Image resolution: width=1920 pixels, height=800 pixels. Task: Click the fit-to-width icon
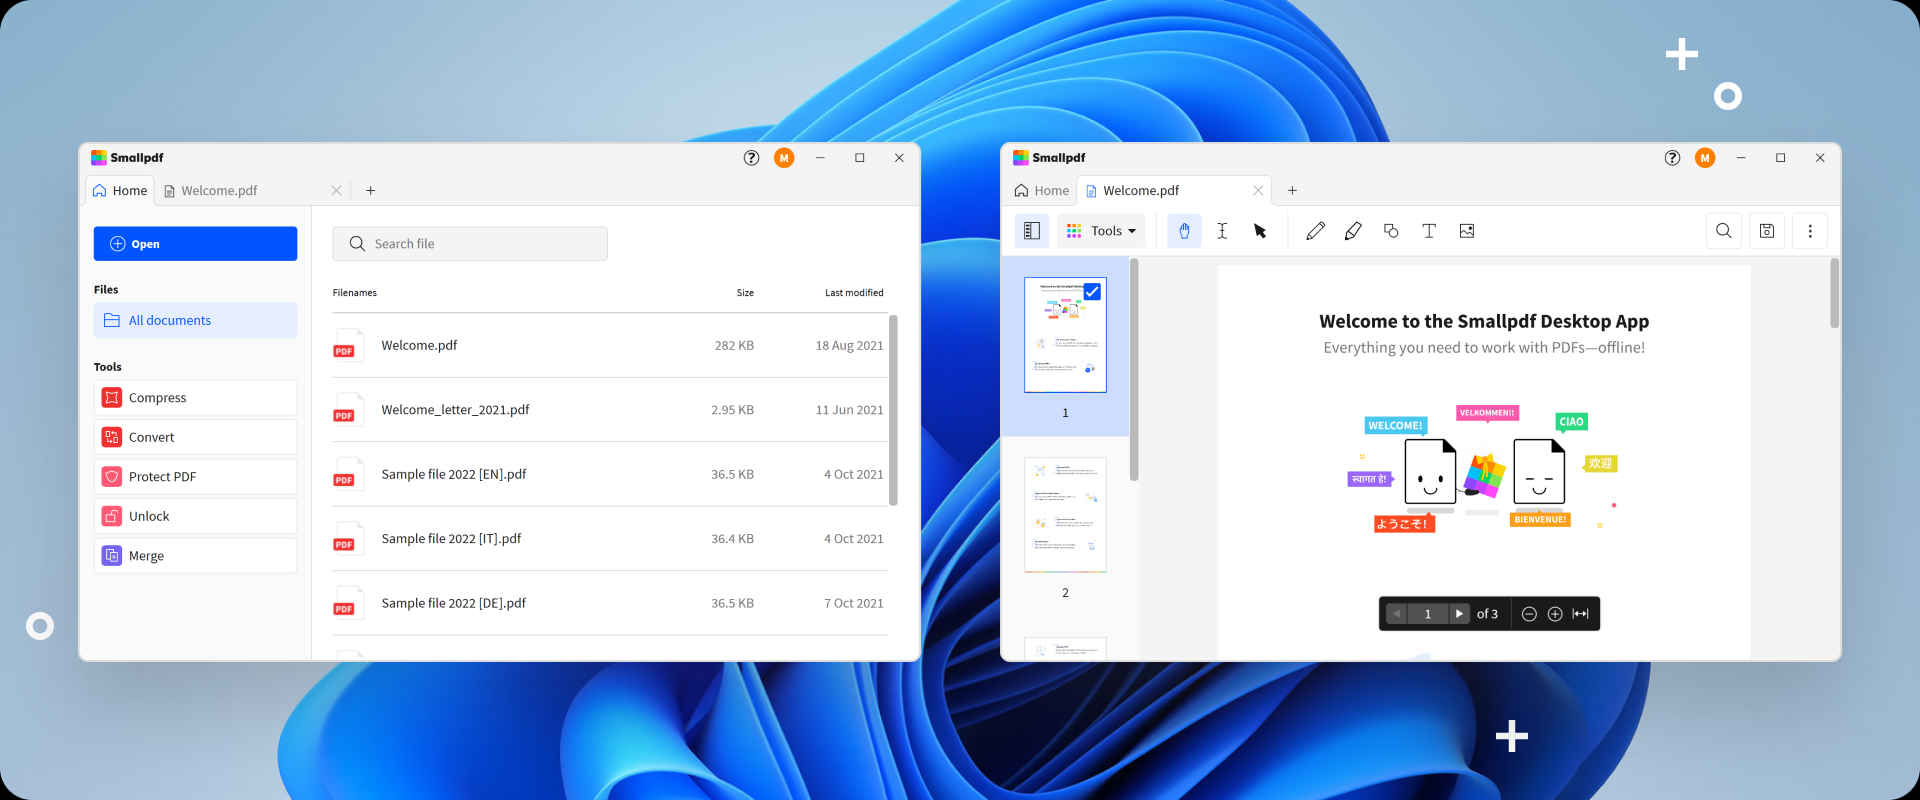1581,614
